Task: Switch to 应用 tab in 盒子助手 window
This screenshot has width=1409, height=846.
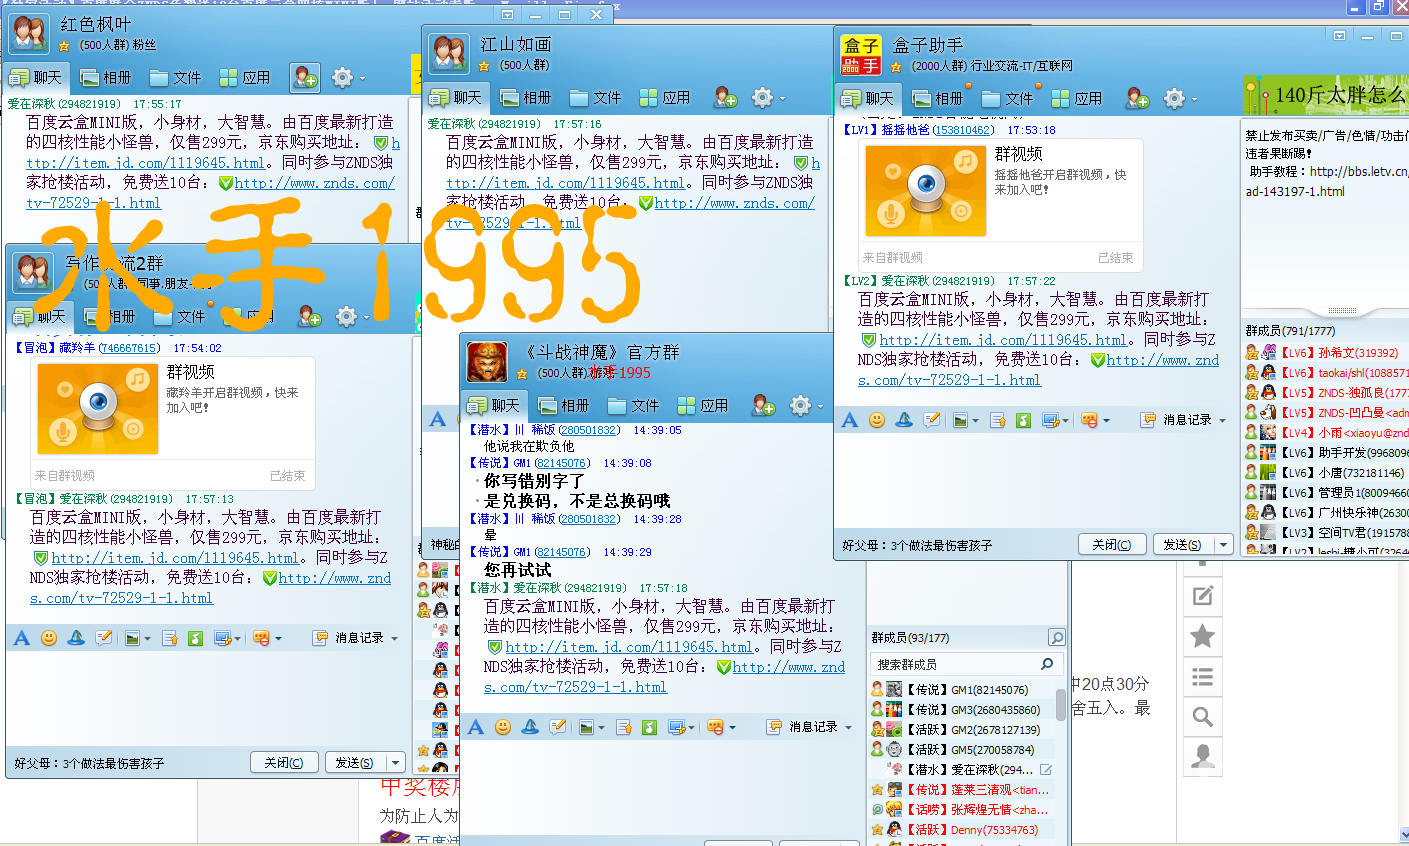Action: [x=1076, y=98]
